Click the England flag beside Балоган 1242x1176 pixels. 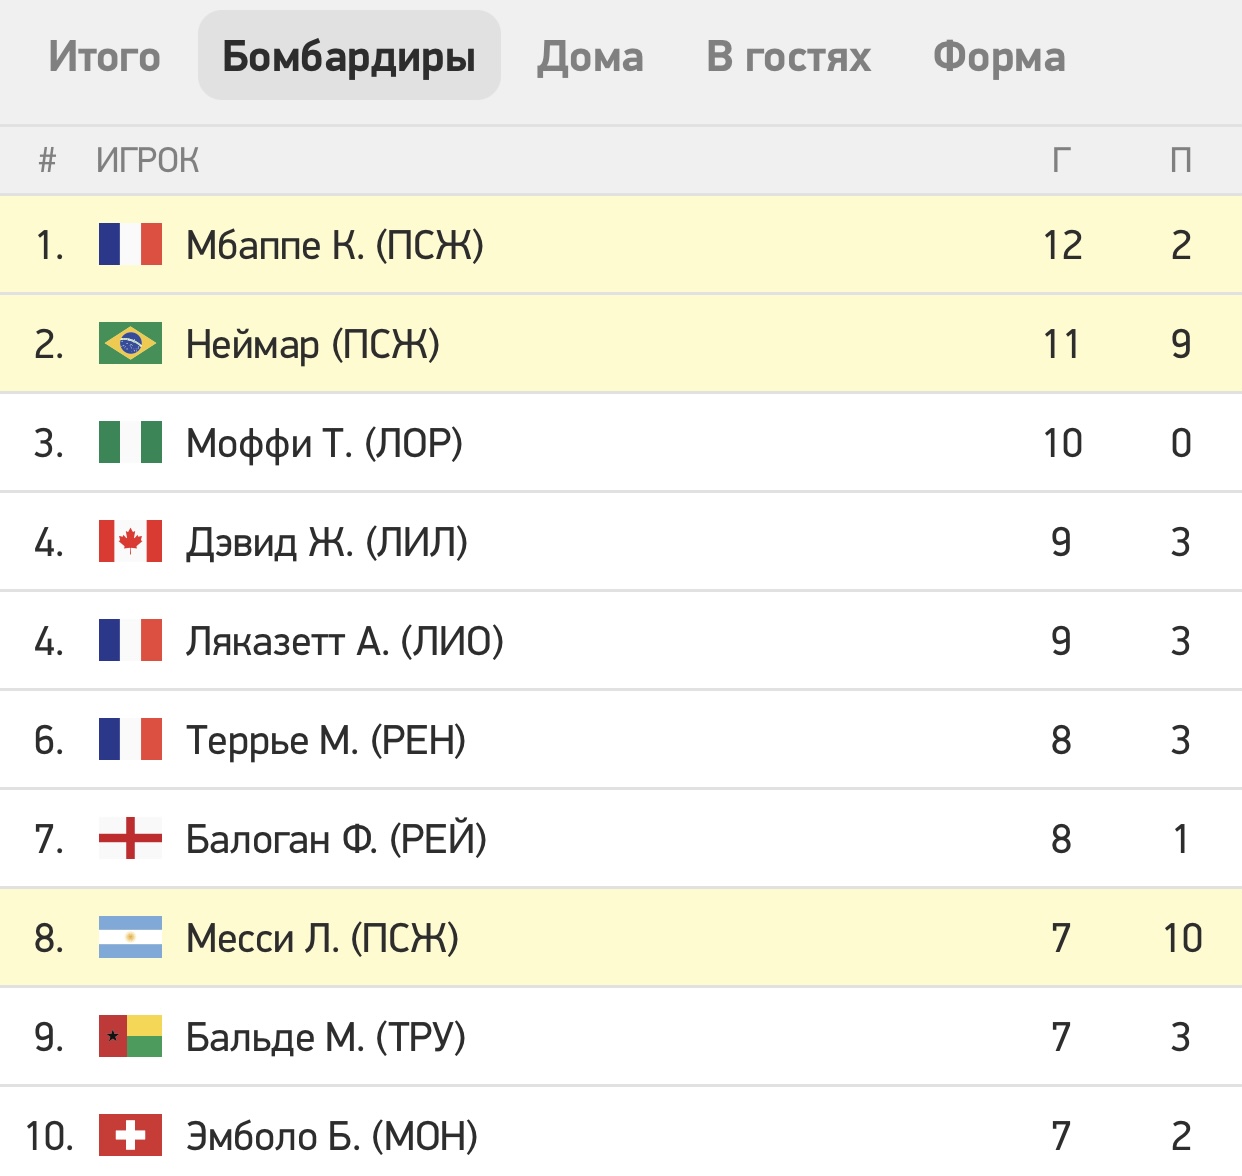130,838
